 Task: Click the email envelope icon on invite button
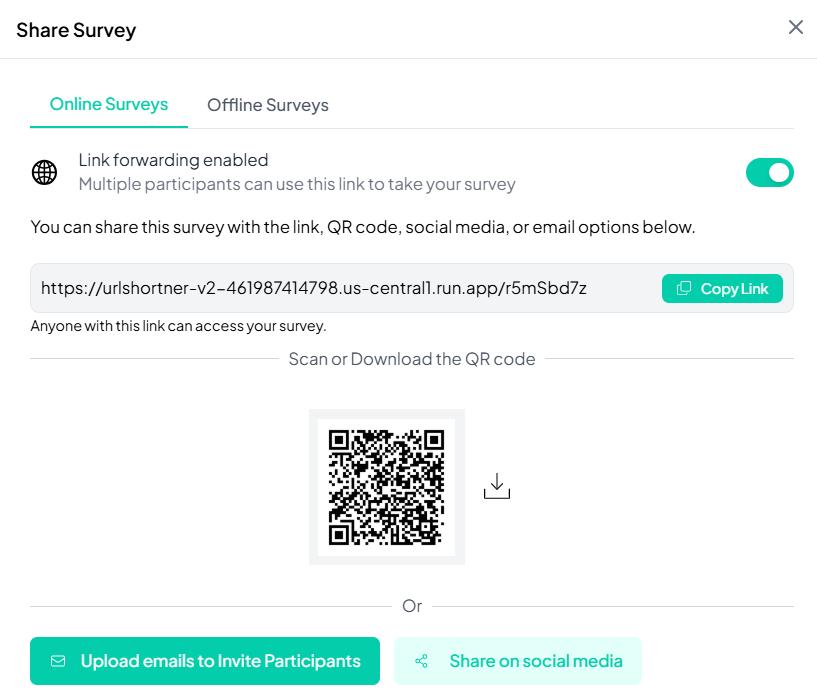tap(58, 661)
